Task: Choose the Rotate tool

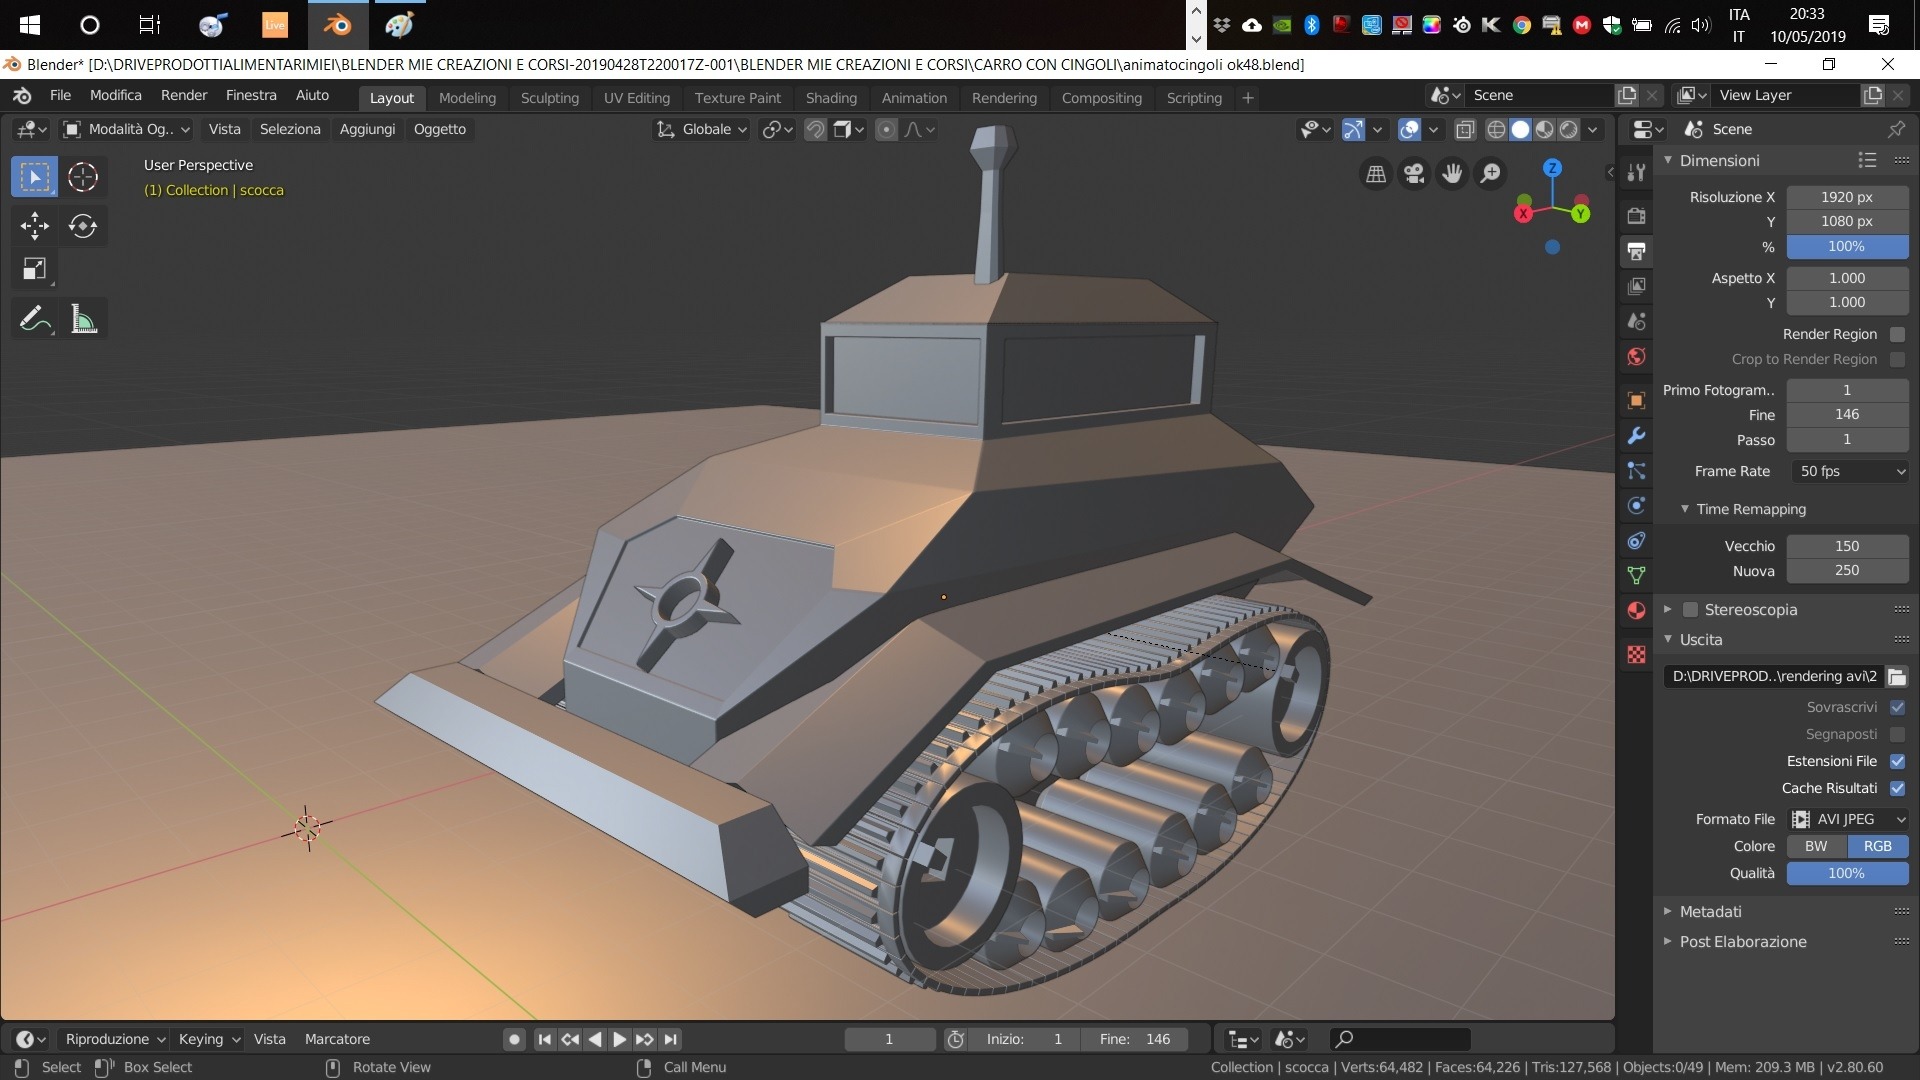Action: point(83,226)
